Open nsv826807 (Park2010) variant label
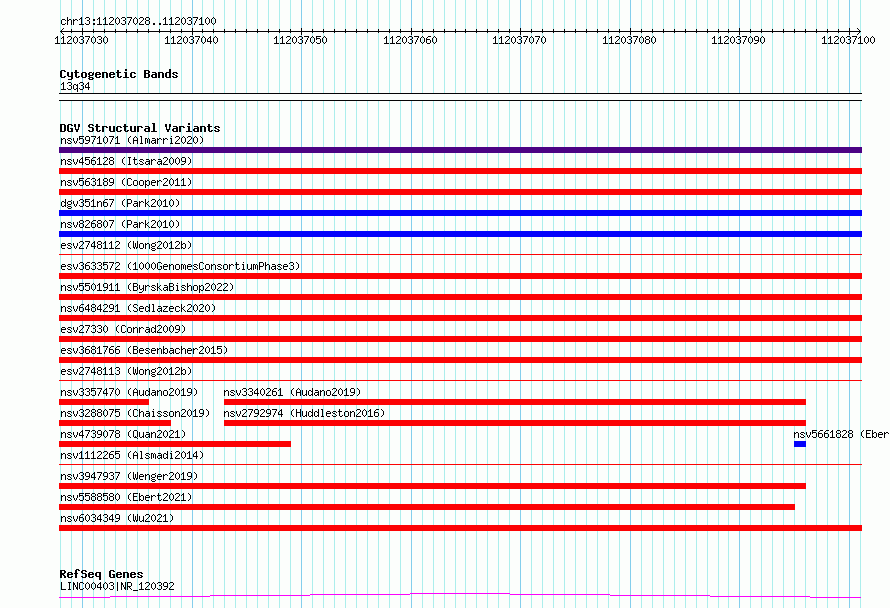The height and width of the screenshot is (608, 890). coord(120,224)
